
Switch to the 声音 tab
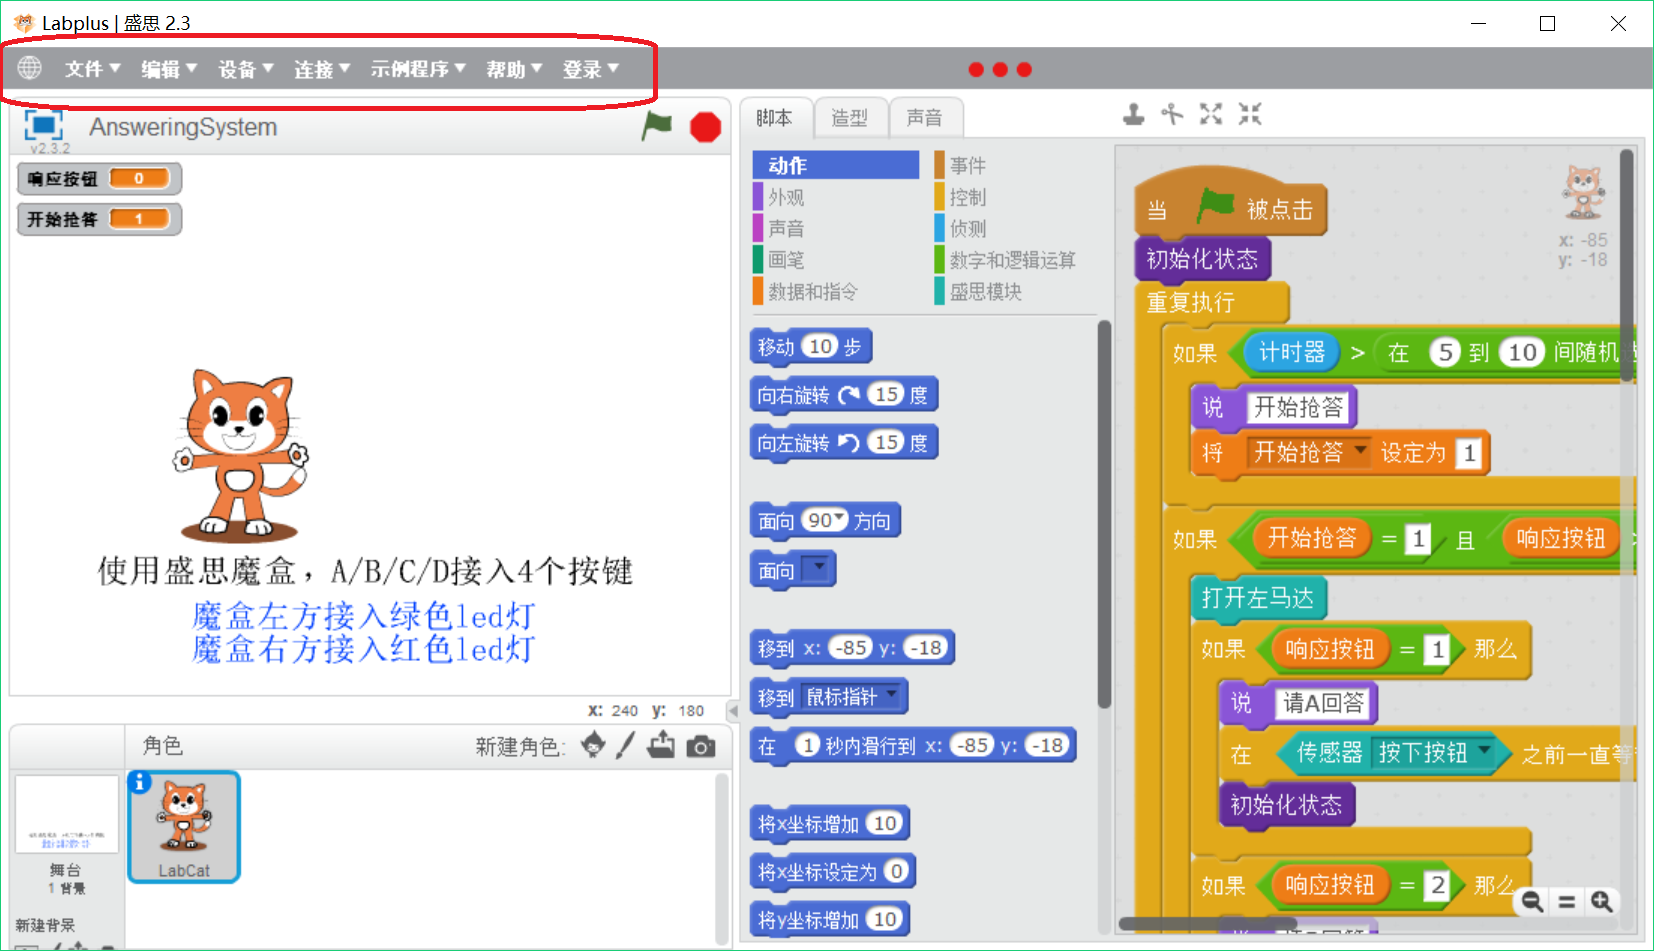pyautogui.click(x=925, y=118)
